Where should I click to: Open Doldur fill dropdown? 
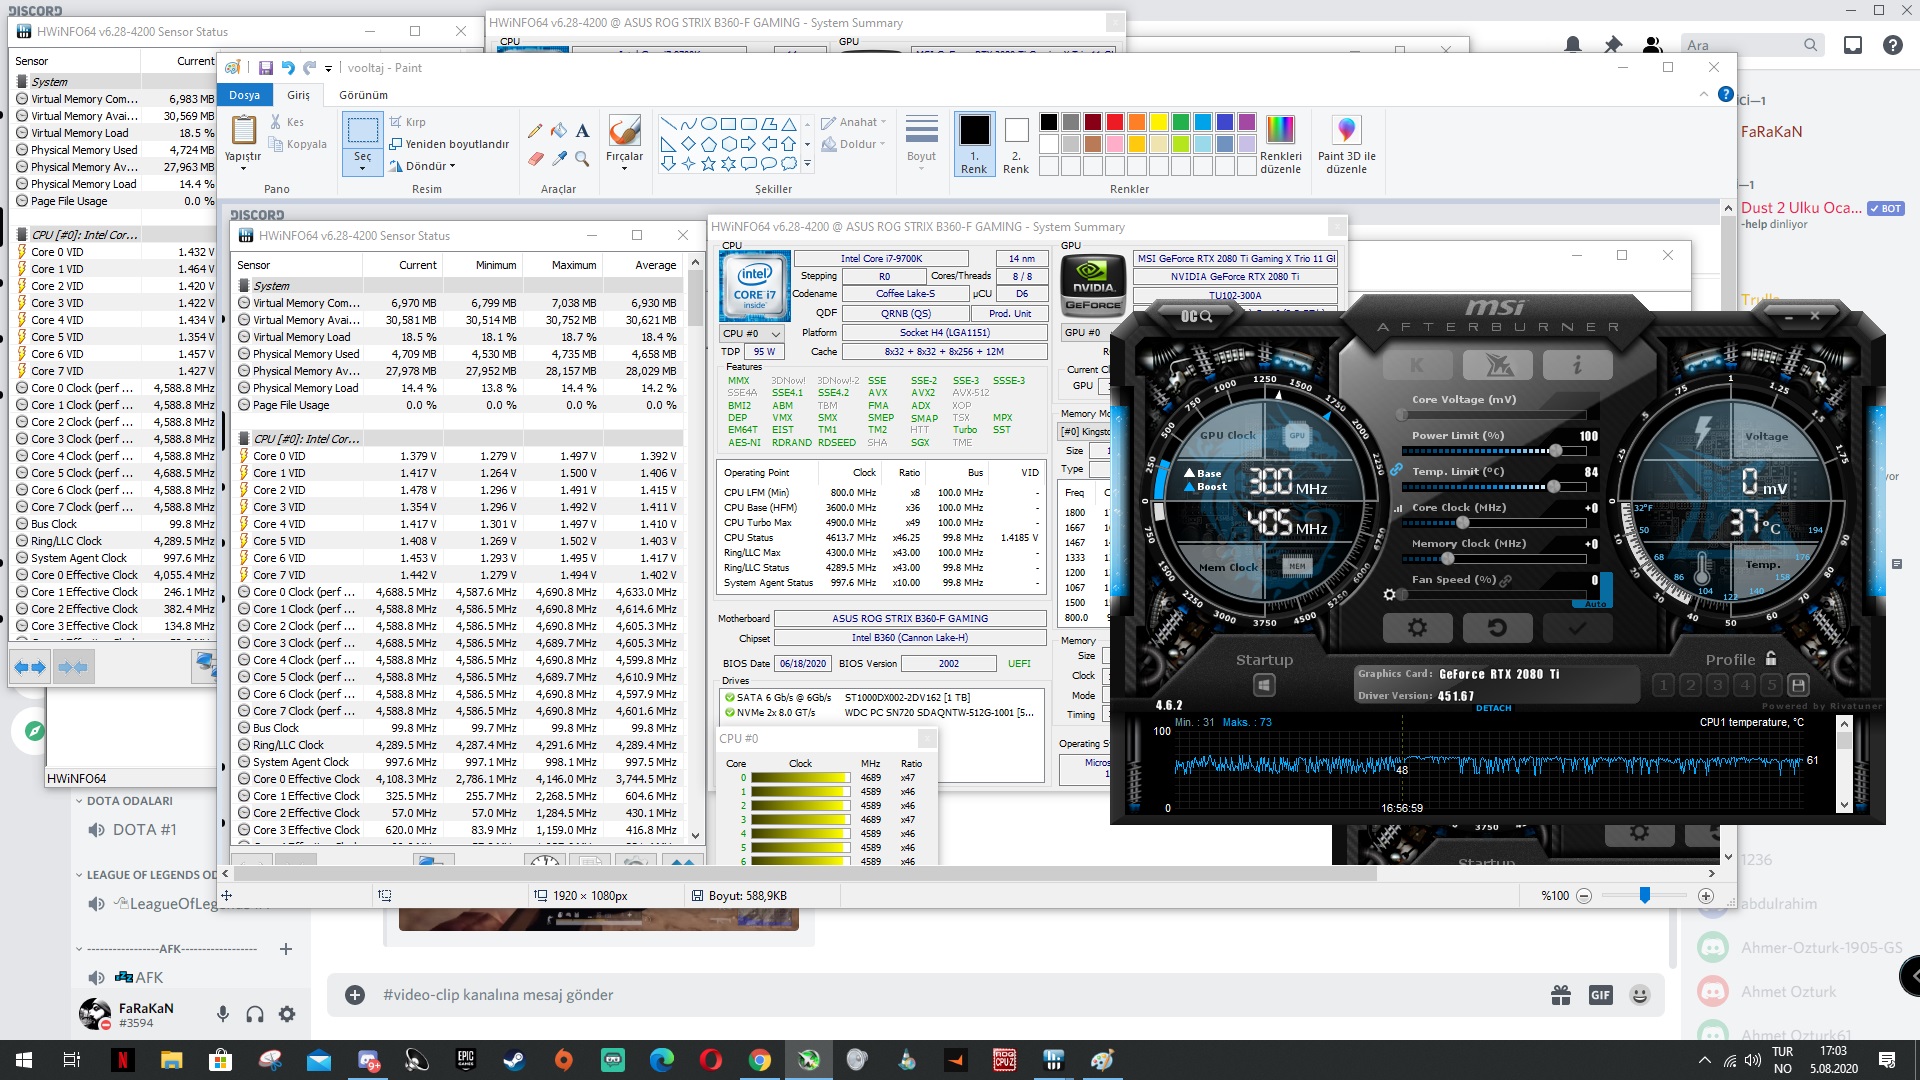(854, 144)
